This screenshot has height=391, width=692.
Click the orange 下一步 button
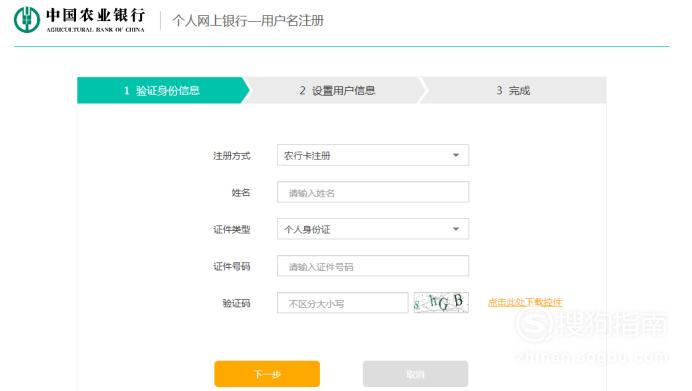tap(267, 374)
